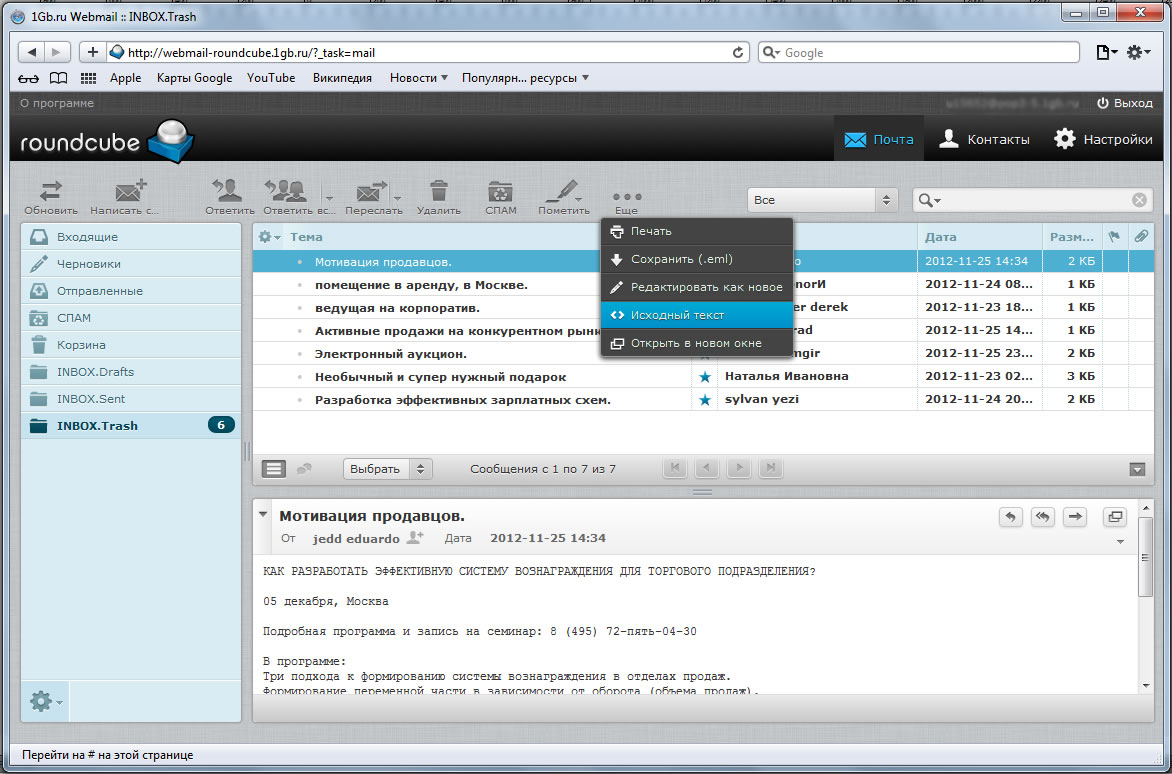Toggle list view mode button below message list
Viewport: 1172px width, 774px height.
(274, 468)
